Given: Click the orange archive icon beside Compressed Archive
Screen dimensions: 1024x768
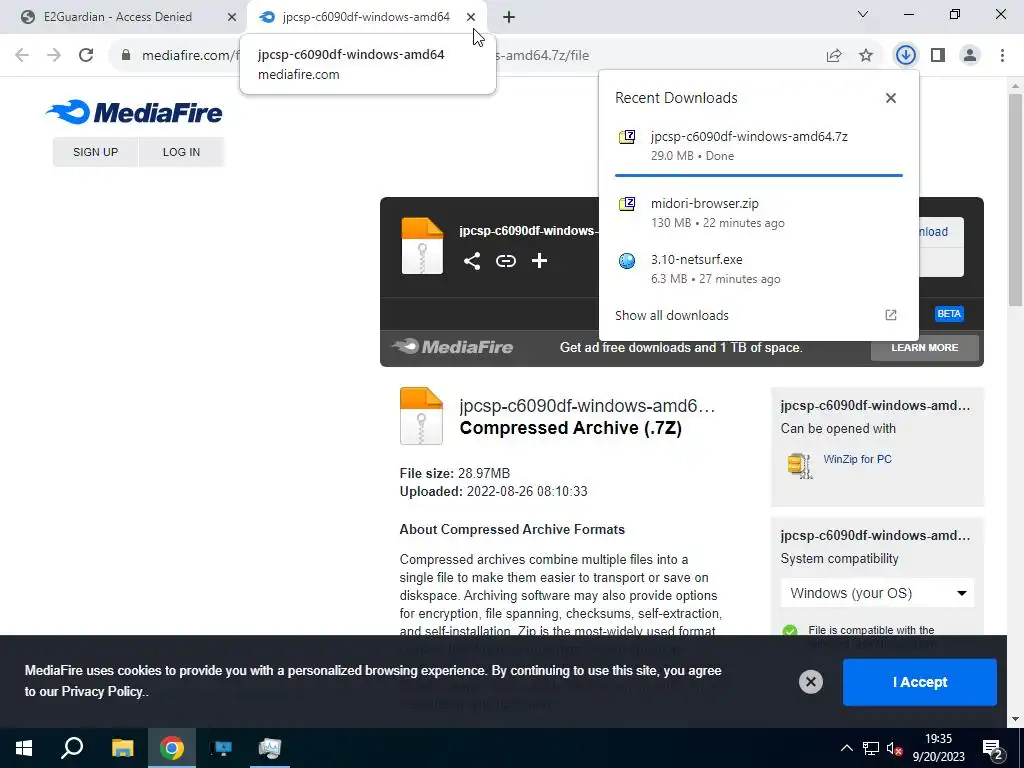Looking at the screenshot, I should 421,416.
